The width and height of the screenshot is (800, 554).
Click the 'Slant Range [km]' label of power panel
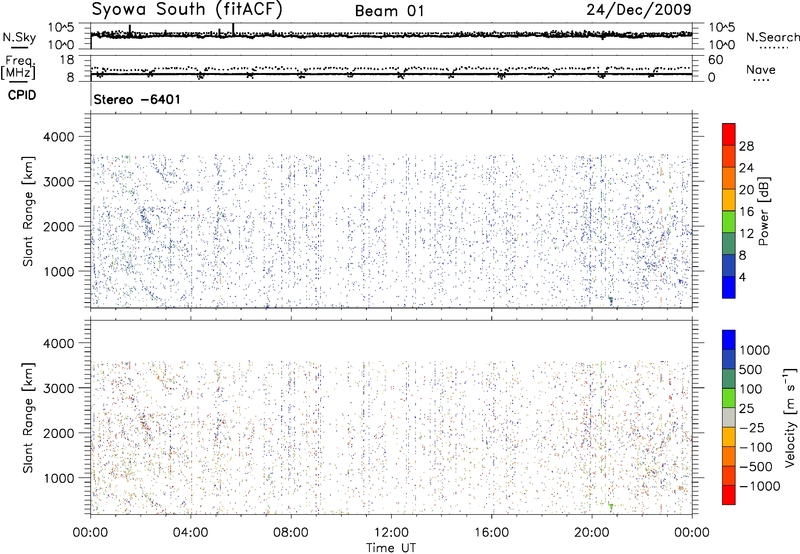28,211
